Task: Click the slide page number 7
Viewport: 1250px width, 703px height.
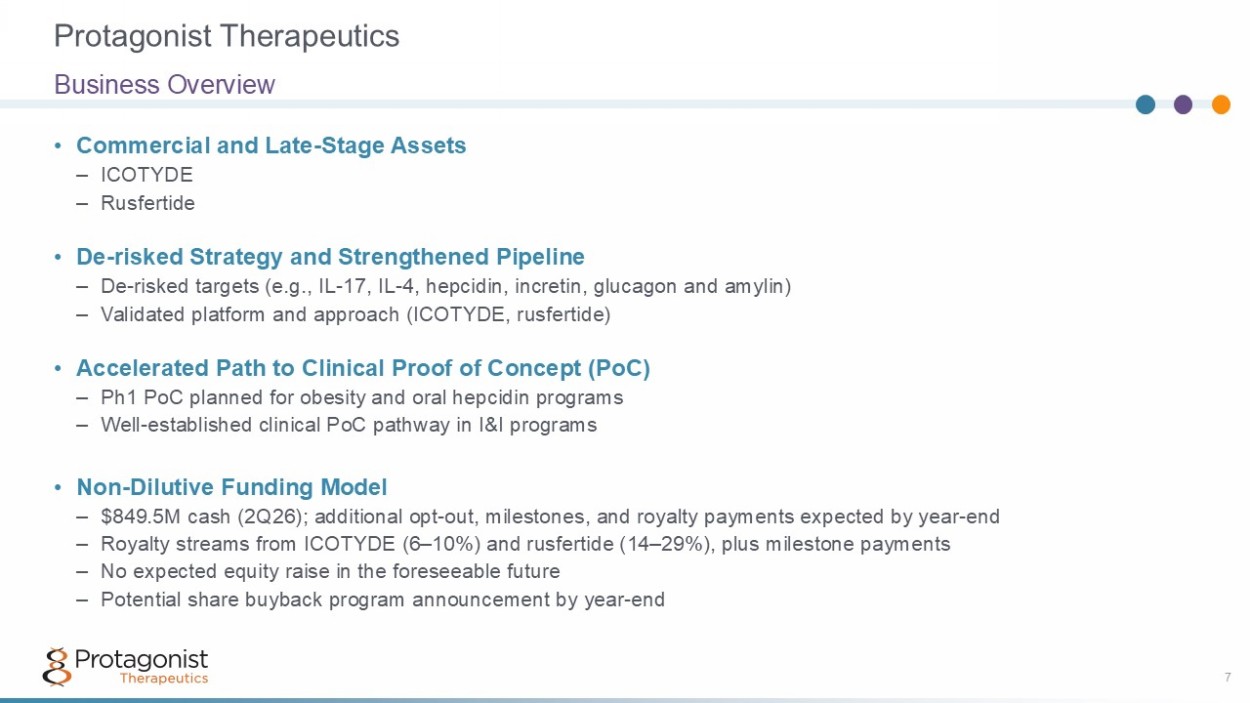Action: tap(1227, 678)
